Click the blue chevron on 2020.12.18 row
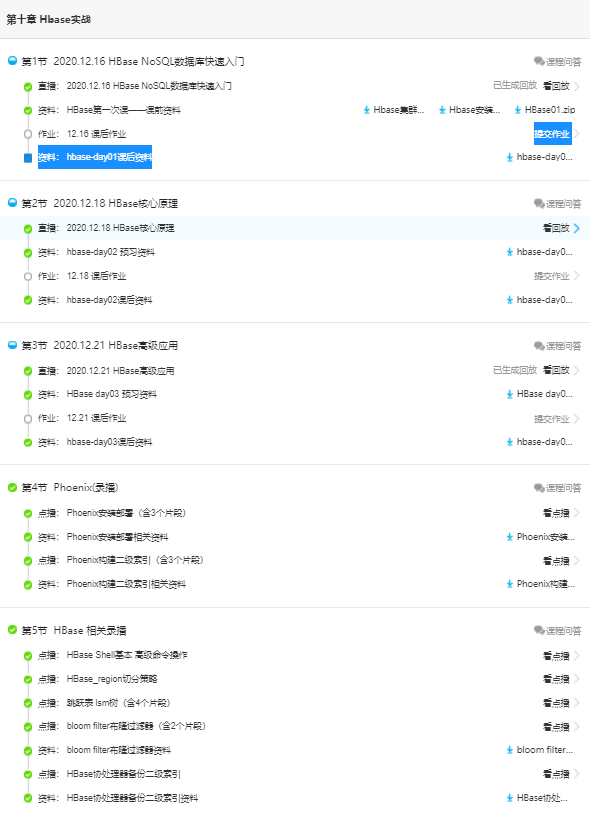The height and width of the screenshot is (818, 590). (x=576, y=228)
